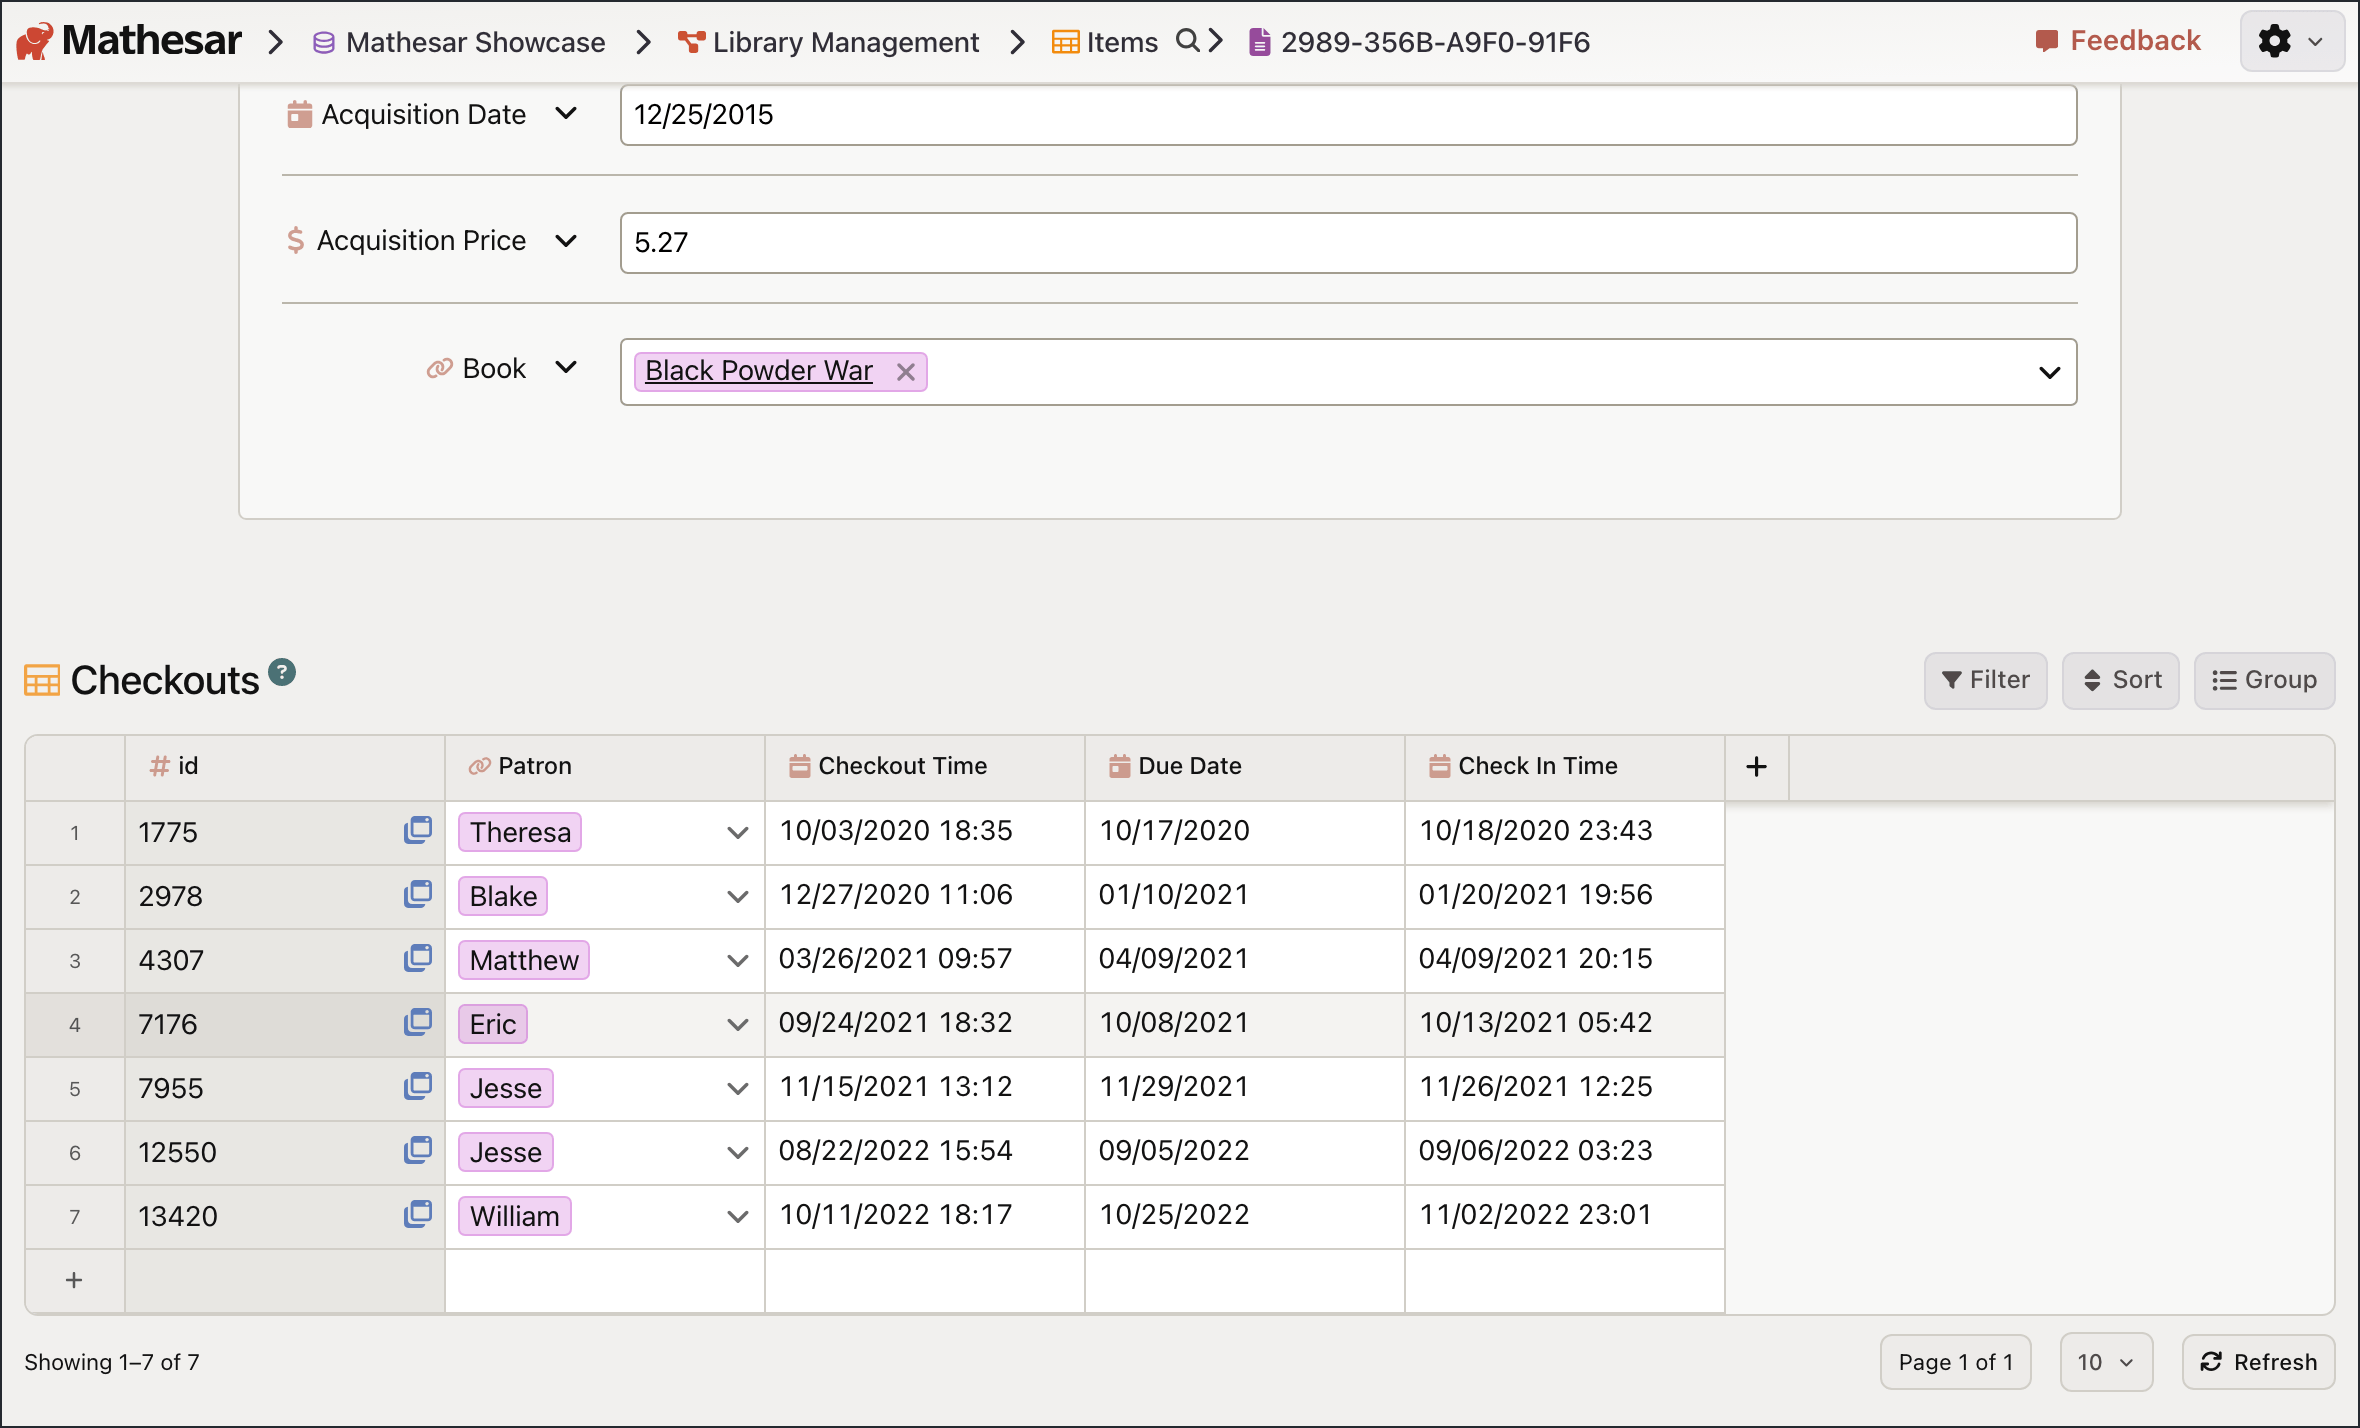Expand the Book field options chevron
This screenshot has height=1428, width=2360.
566,367
